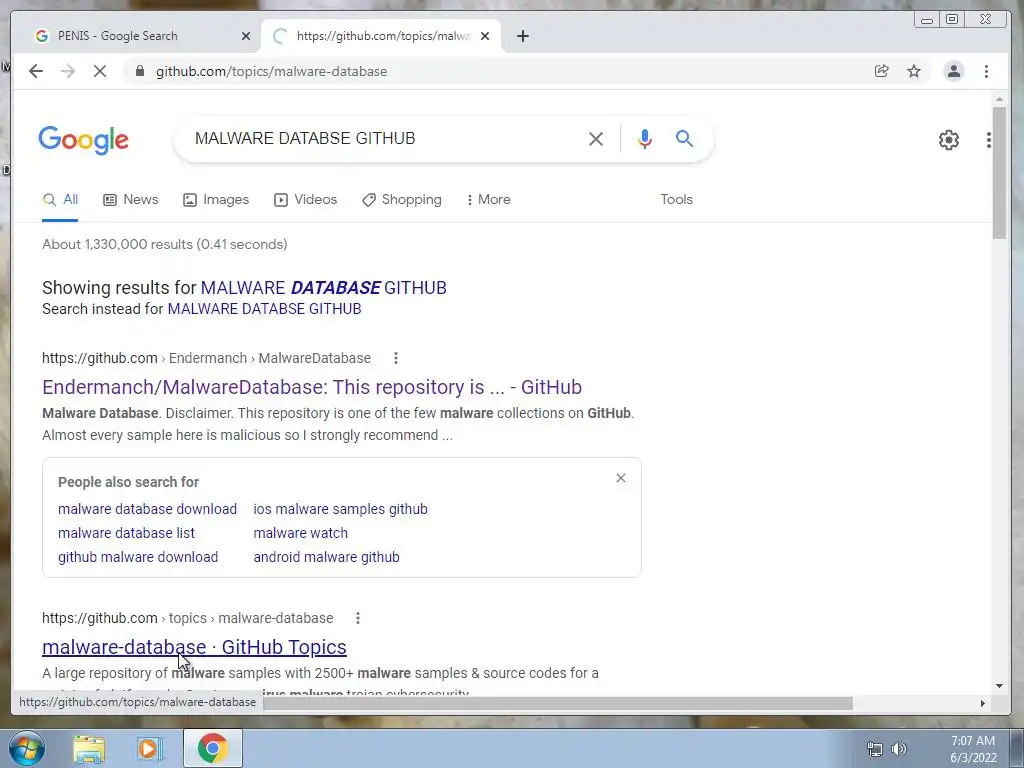Screen dimensions: 1024x768
Task: Click the About 1,330,000 results text
Action: pos(165,244)
